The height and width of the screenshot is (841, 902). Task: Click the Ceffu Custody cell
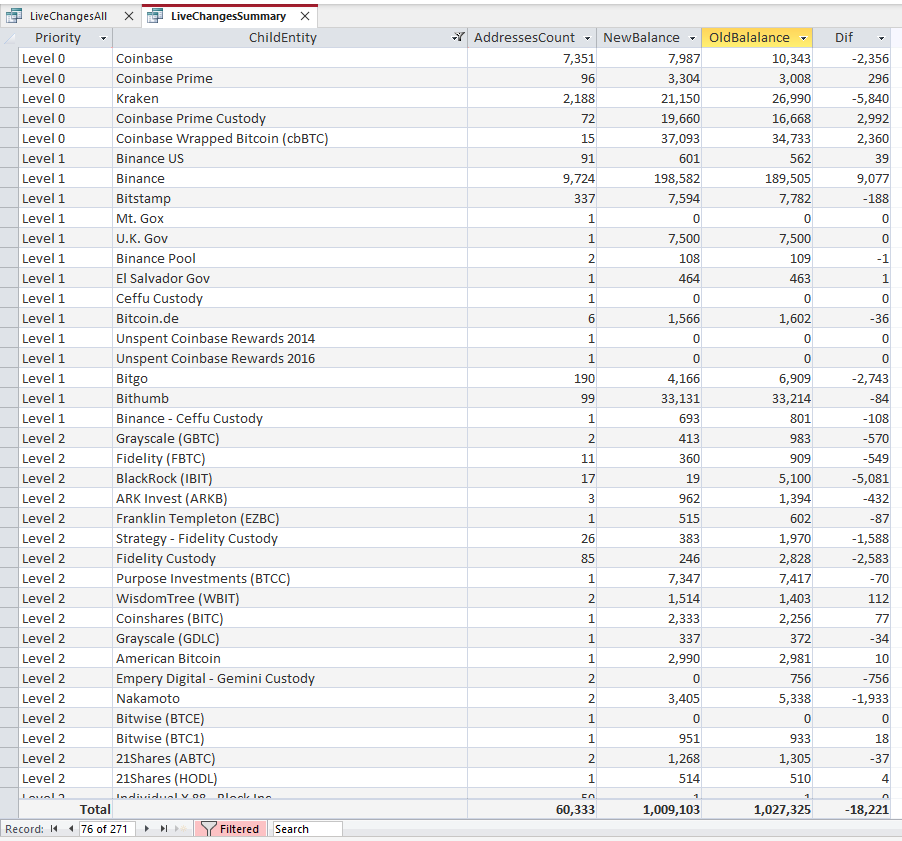(x=290, y=299)
